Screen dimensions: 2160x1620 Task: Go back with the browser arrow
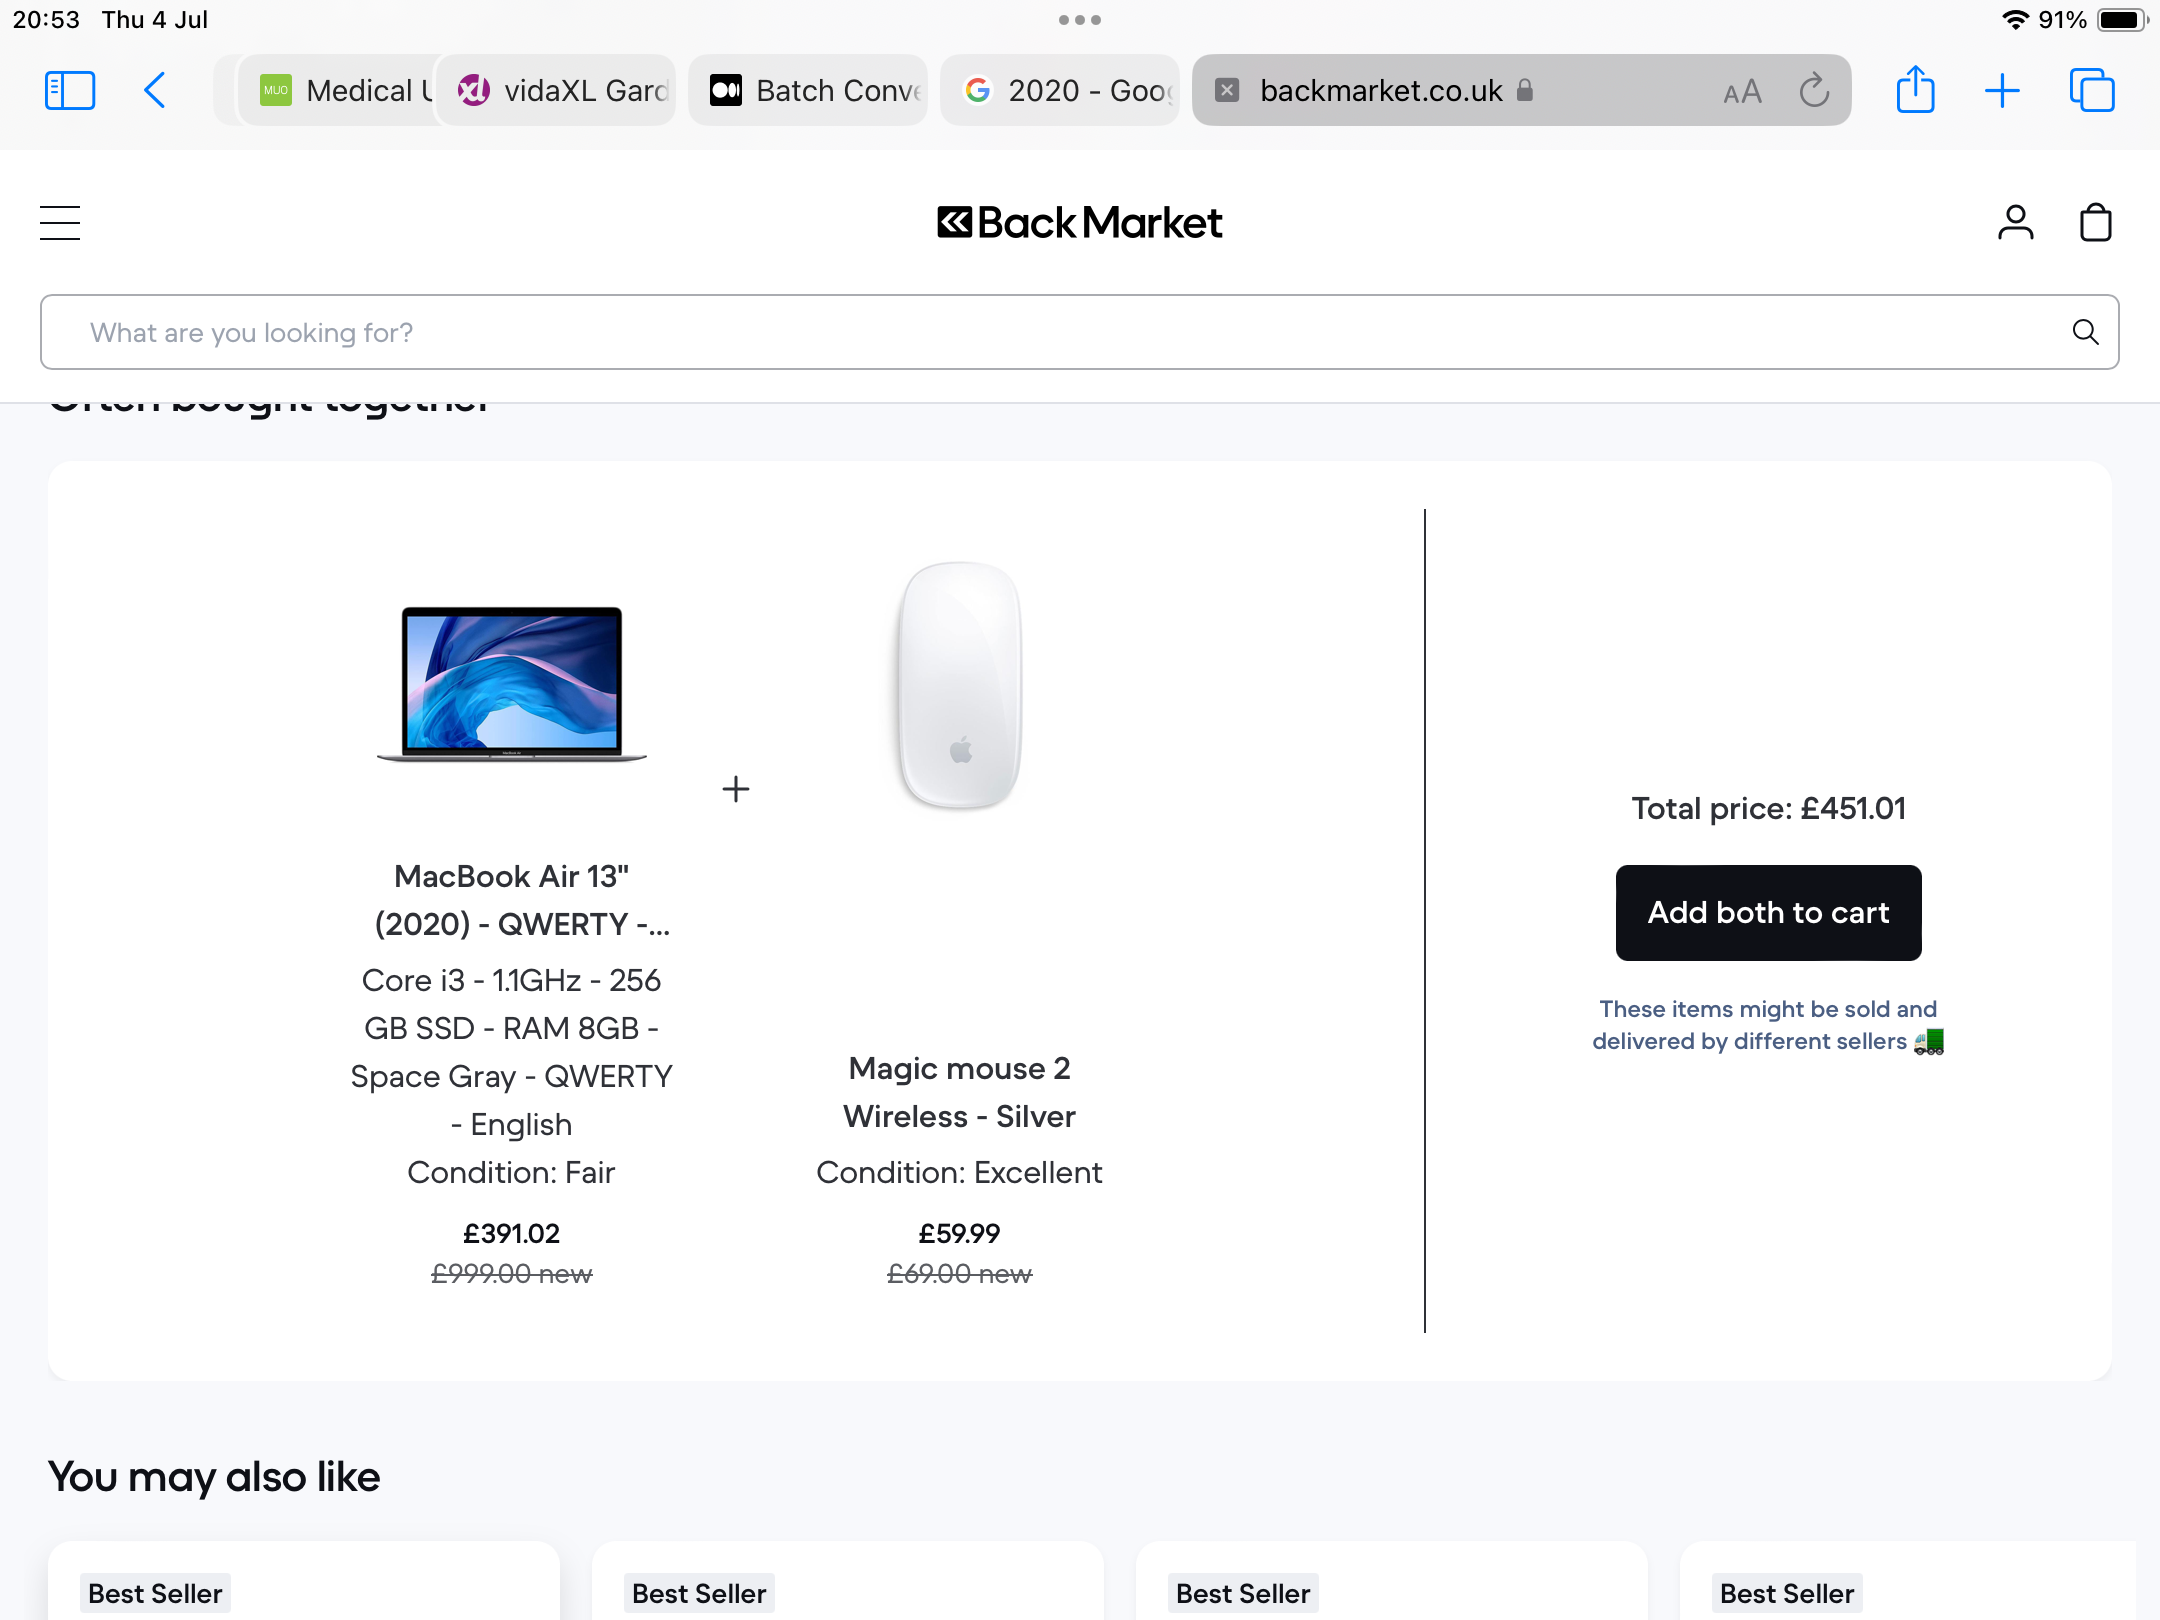click(155, 90)
